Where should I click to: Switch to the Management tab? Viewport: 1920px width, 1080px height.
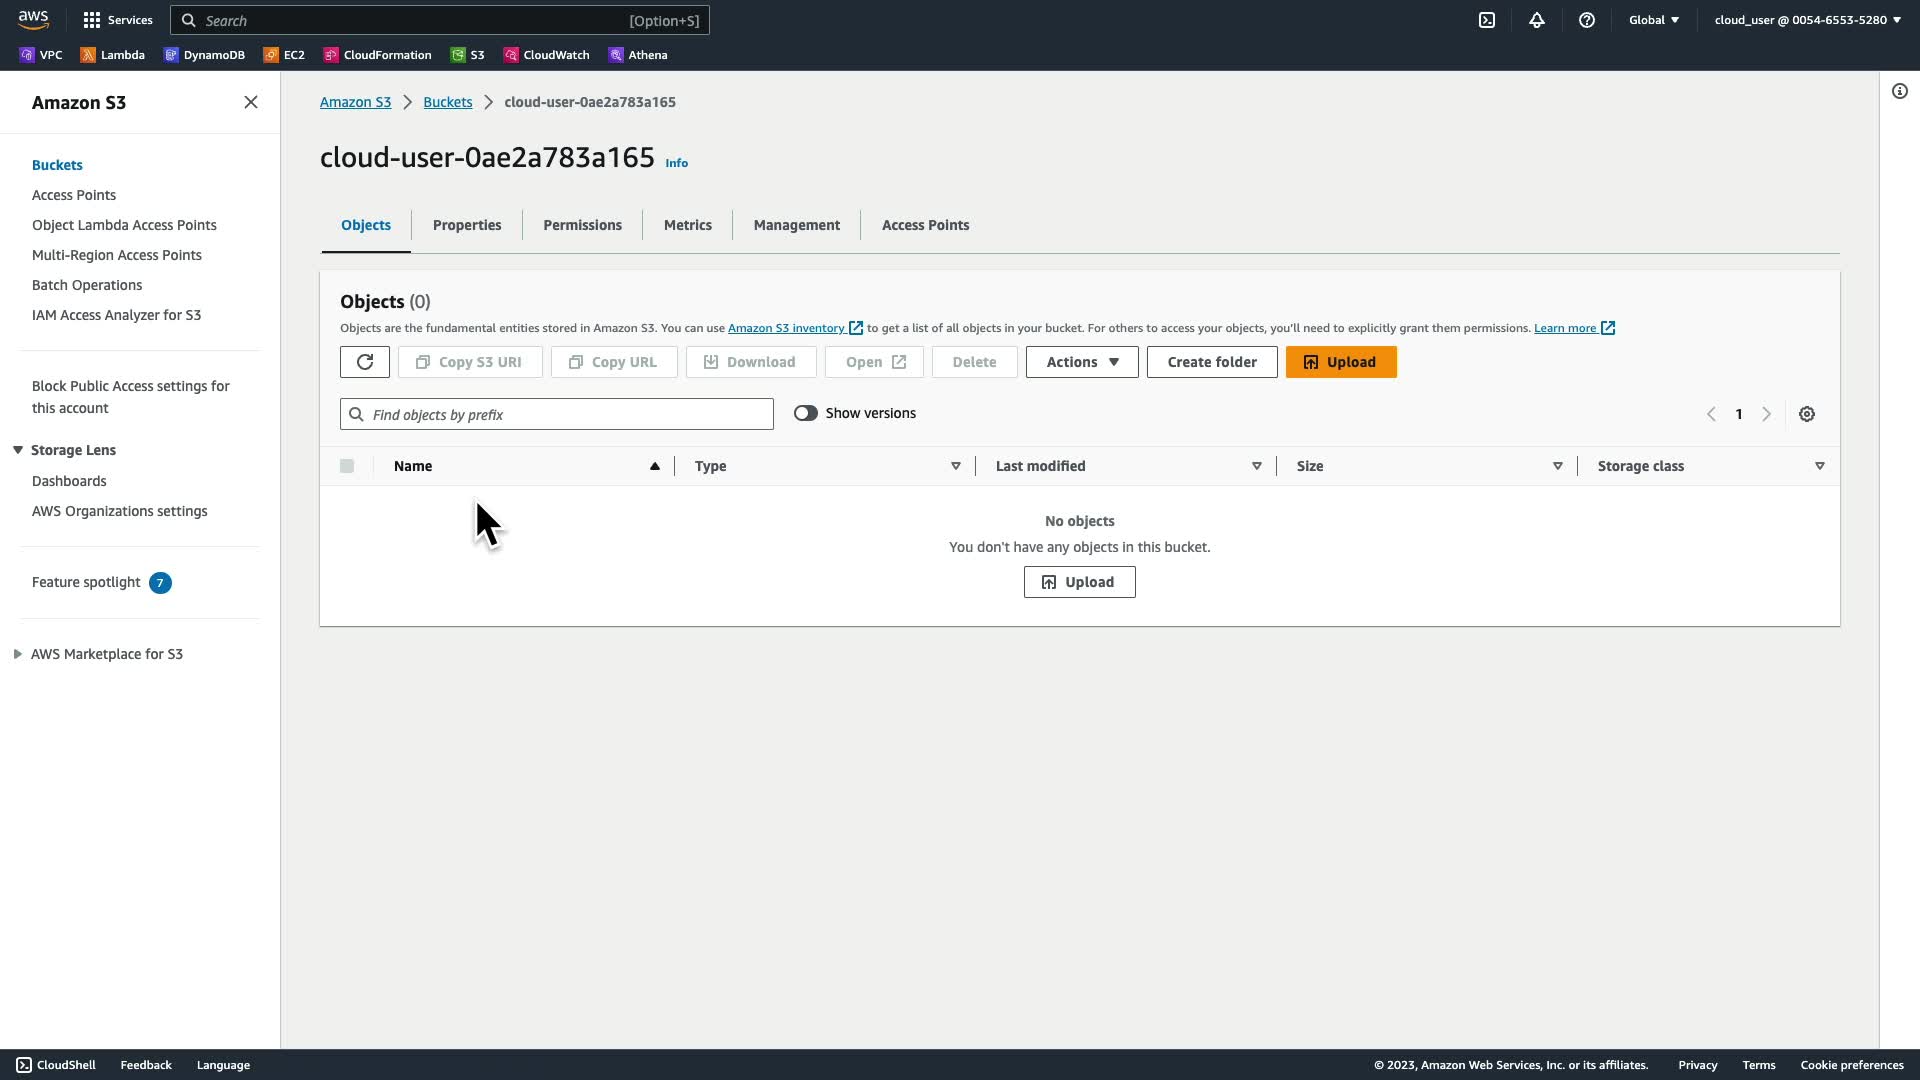pyautogui.click(x=796, y=225)
